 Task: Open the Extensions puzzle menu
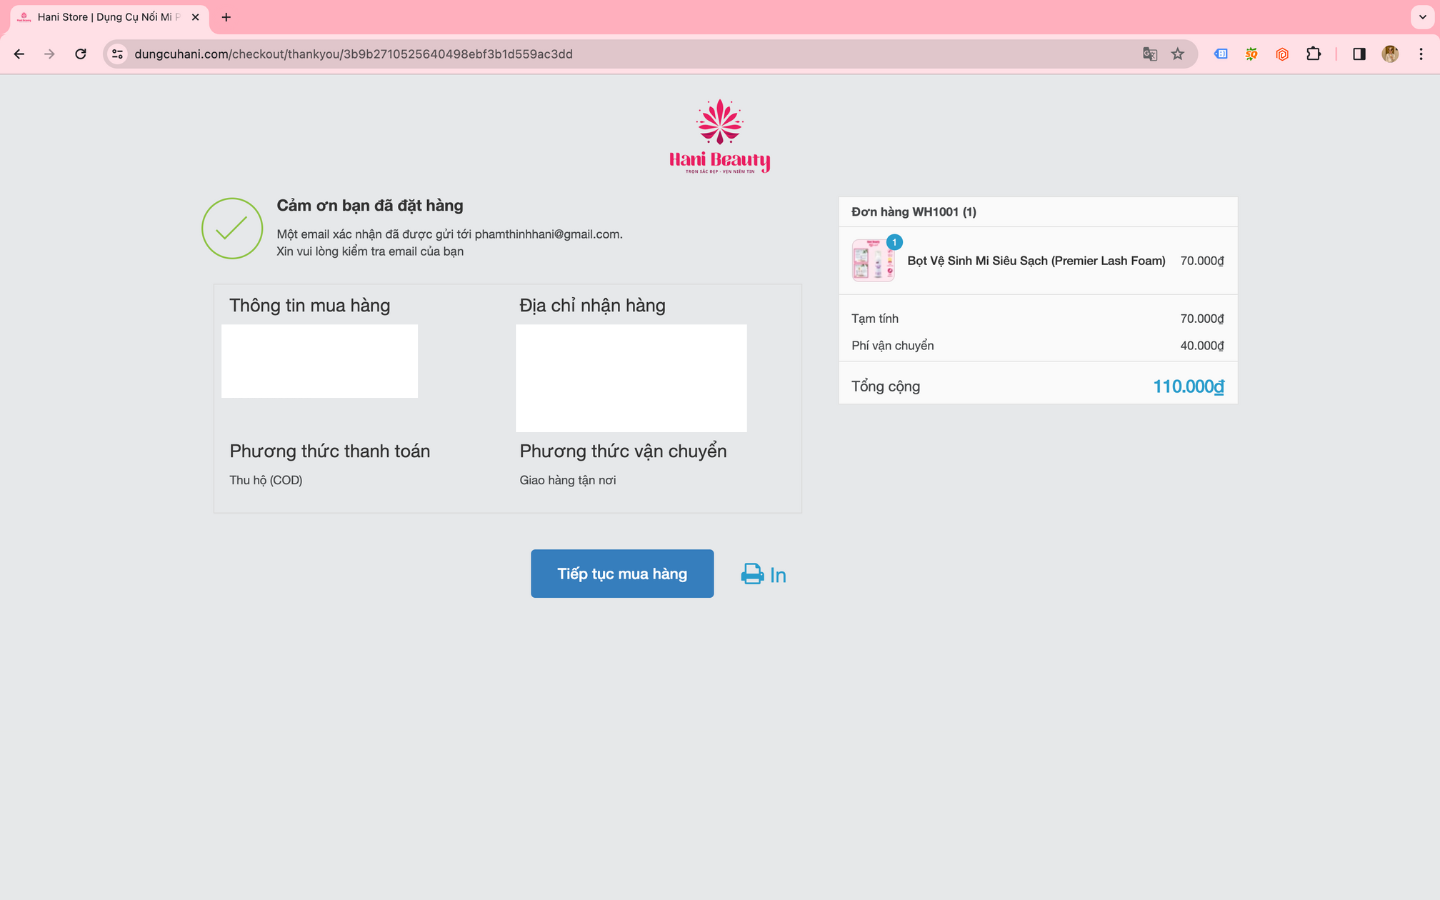pos(1314,54)
